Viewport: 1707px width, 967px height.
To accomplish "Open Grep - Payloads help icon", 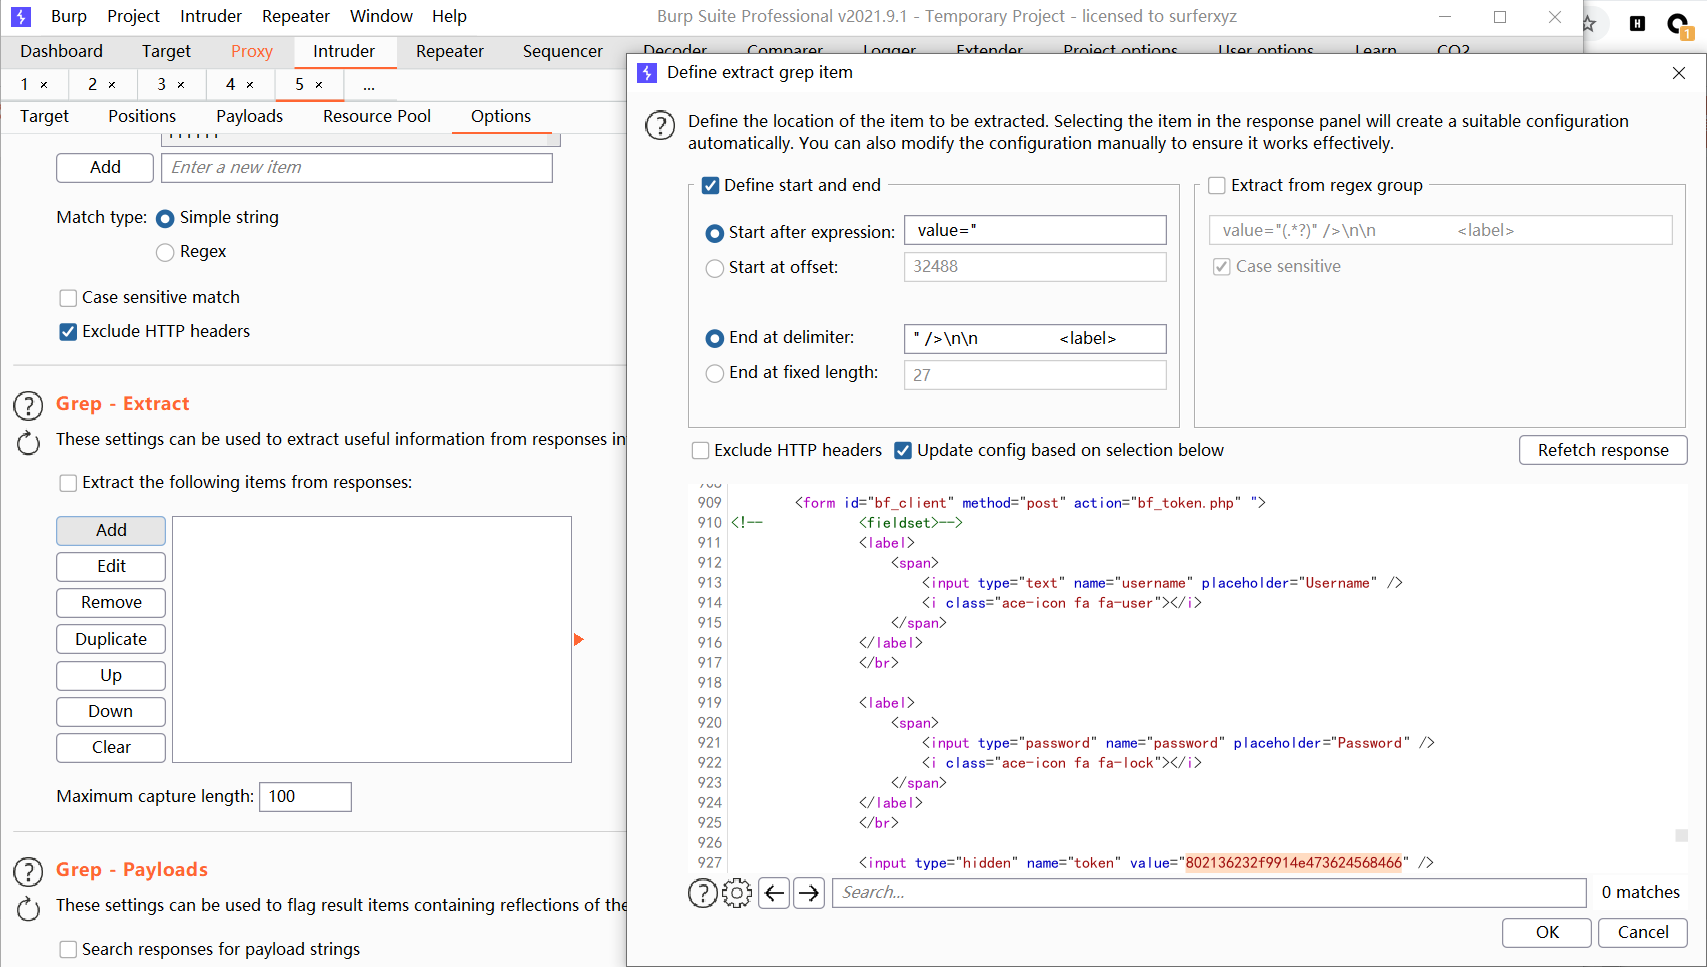I will pyautogui.click(x=28, y=871).
